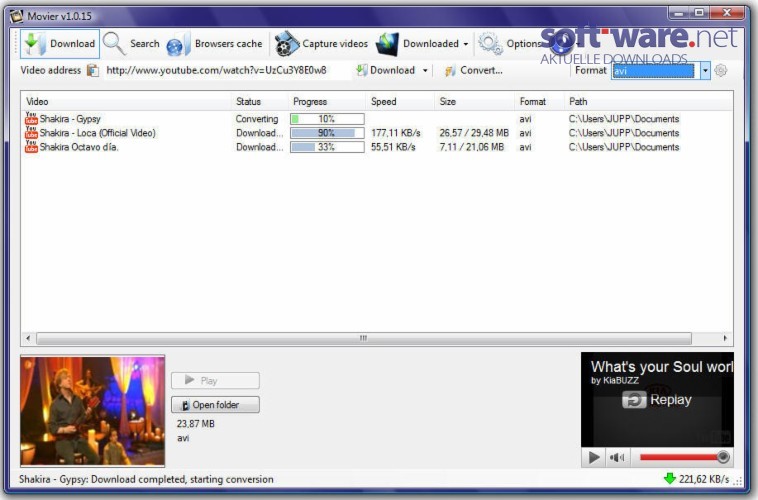Expand the Format dropdown arrow
This screenshot has height=500, width=758.
pos(705,71)
